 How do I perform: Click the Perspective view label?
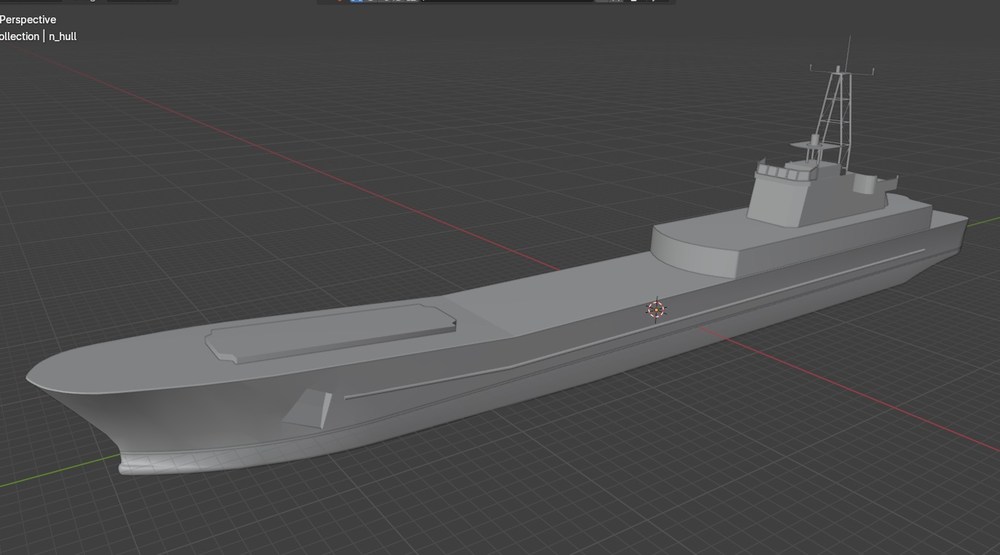(x=27, y=20)
